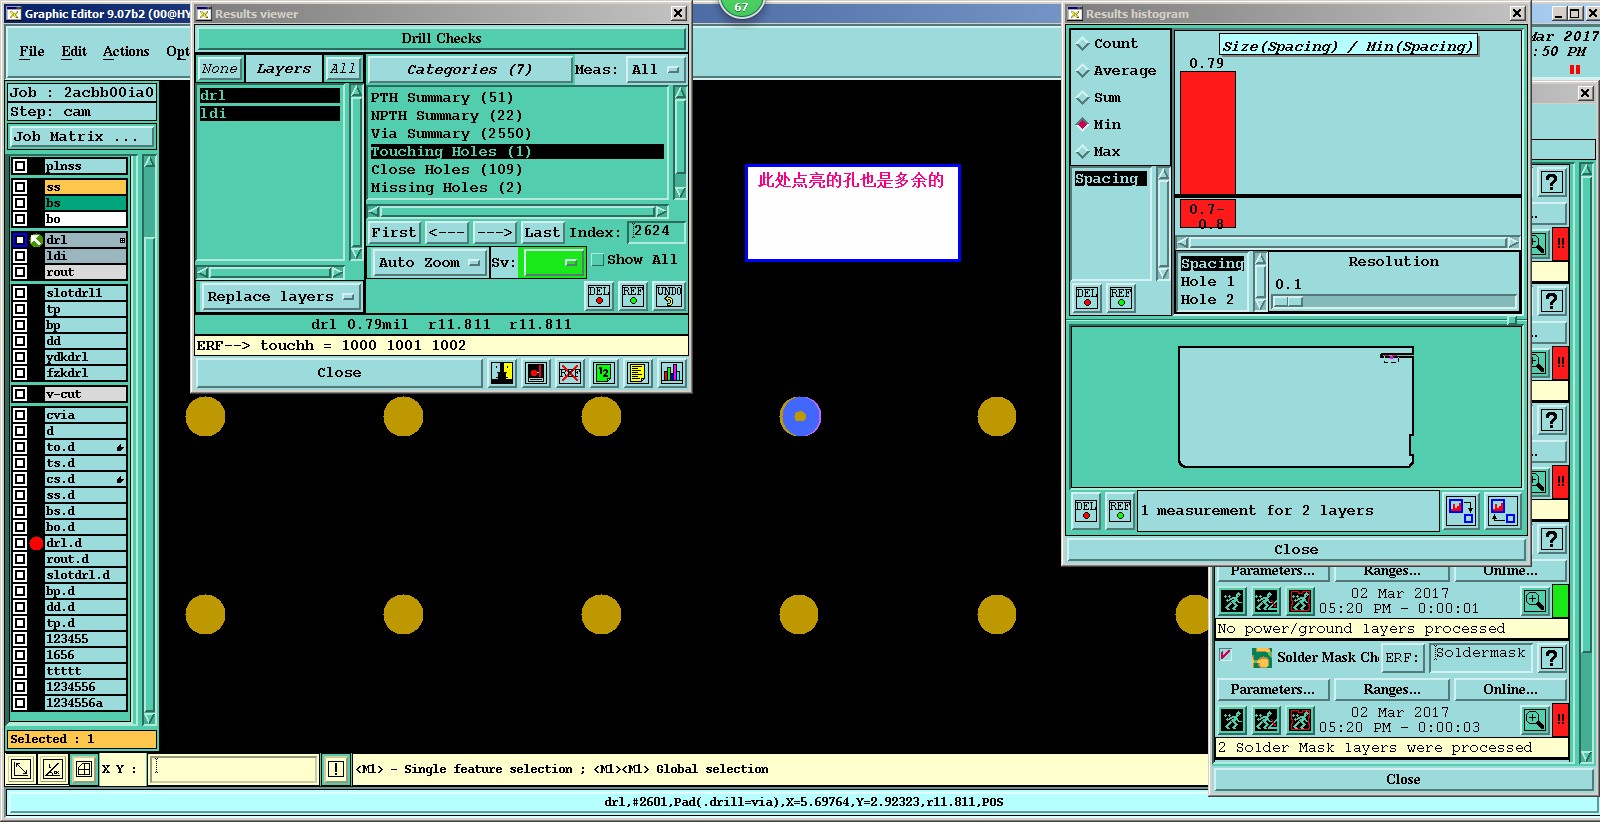The width and height of the screenshot is (1600, 822).
Task: Open the Job Matrix button menu
Action: click(82, 137)
